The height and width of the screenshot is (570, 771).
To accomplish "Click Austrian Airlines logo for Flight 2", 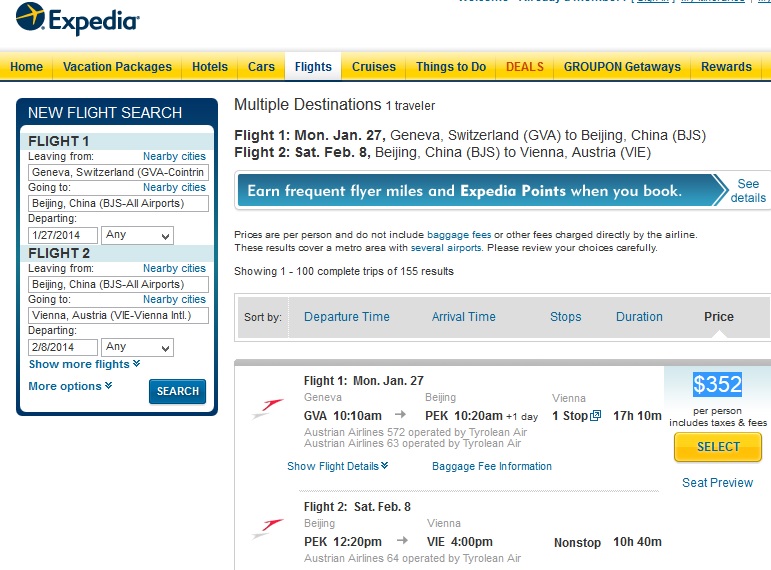I will 267,529.
